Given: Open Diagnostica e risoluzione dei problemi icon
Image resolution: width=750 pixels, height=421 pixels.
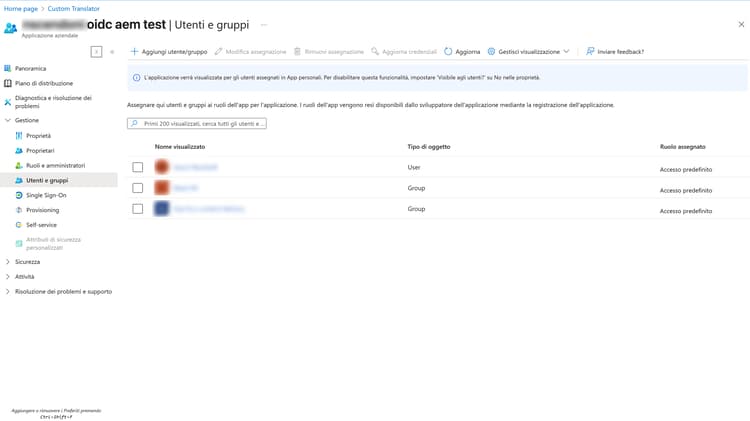Looking at the screenshot, I should pos(8,102).
